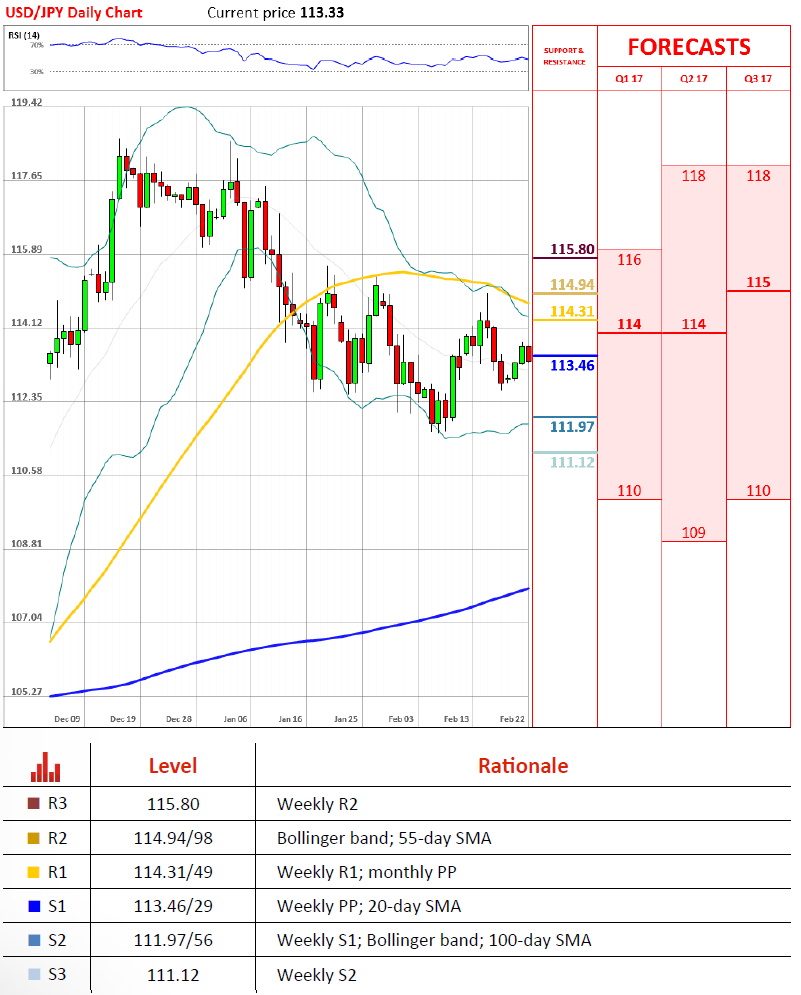Click resistance level 114.94 on the chart
This screenshot has height=995, width=801.
[572, 284]
